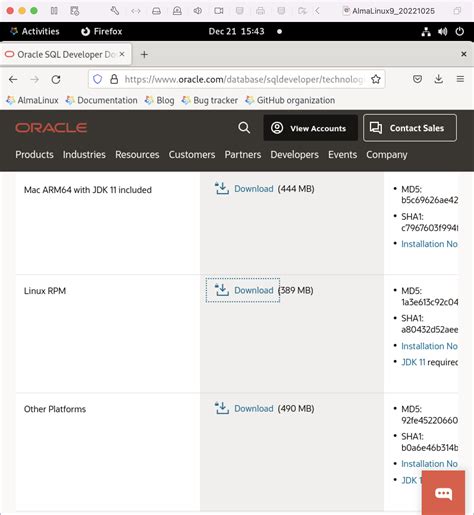
Task: Open Developers navigation menu
Action: tap(294, 155)
